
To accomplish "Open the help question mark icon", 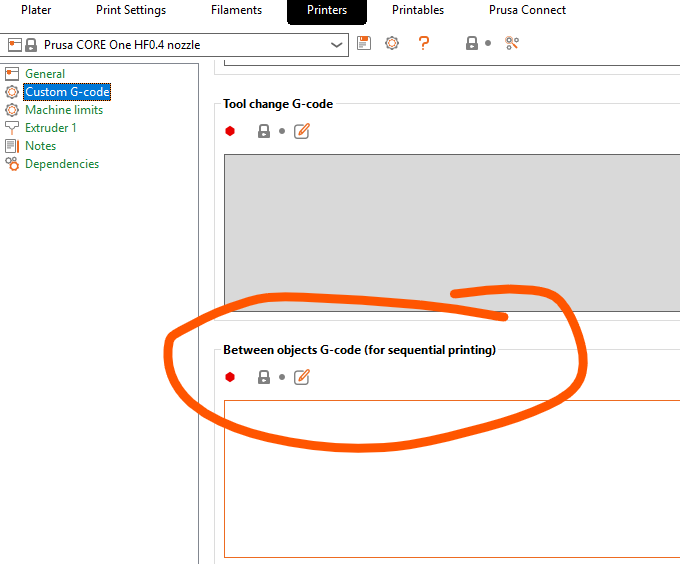I will tap(424, 43).
